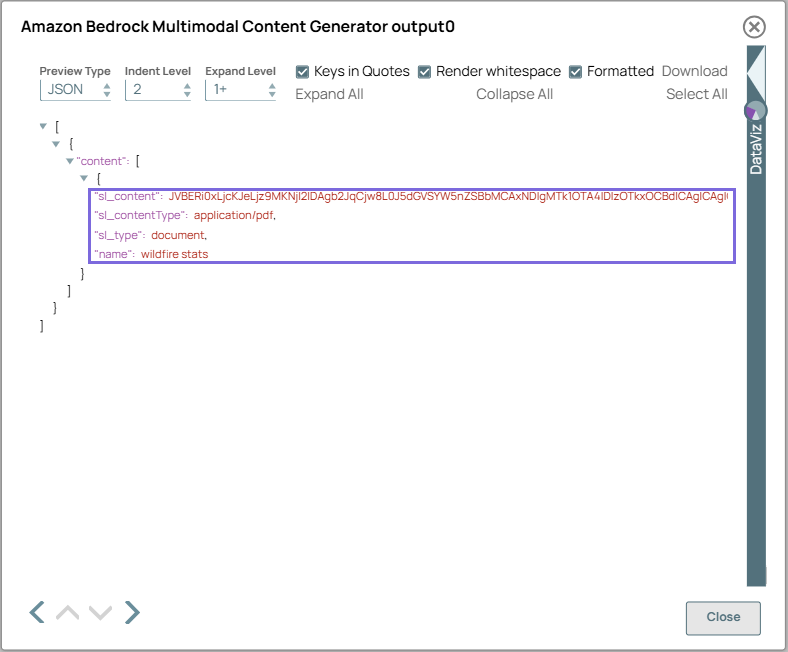Uncheck the Formatted checkbox
Screen dimensions: 788x652
575,72
